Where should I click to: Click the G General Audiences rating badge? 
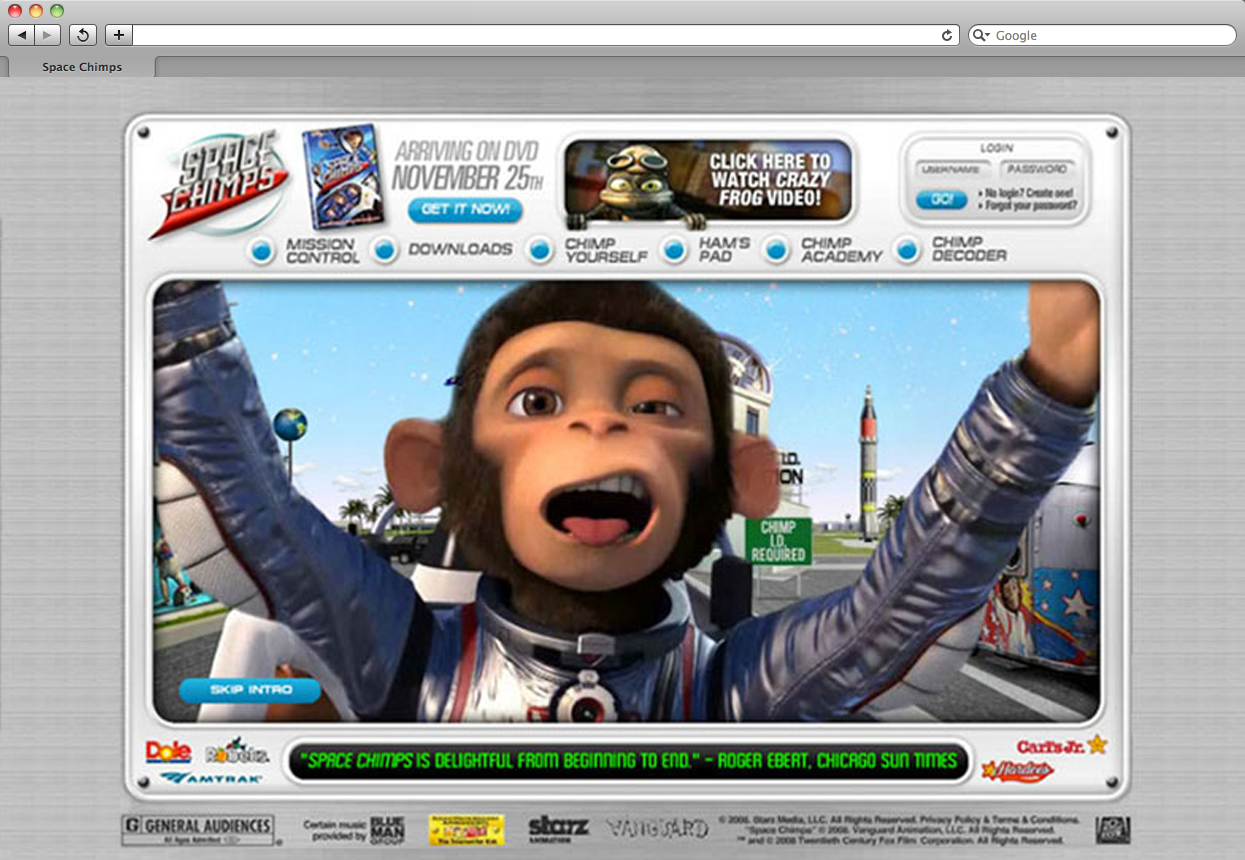click(197, 829)
